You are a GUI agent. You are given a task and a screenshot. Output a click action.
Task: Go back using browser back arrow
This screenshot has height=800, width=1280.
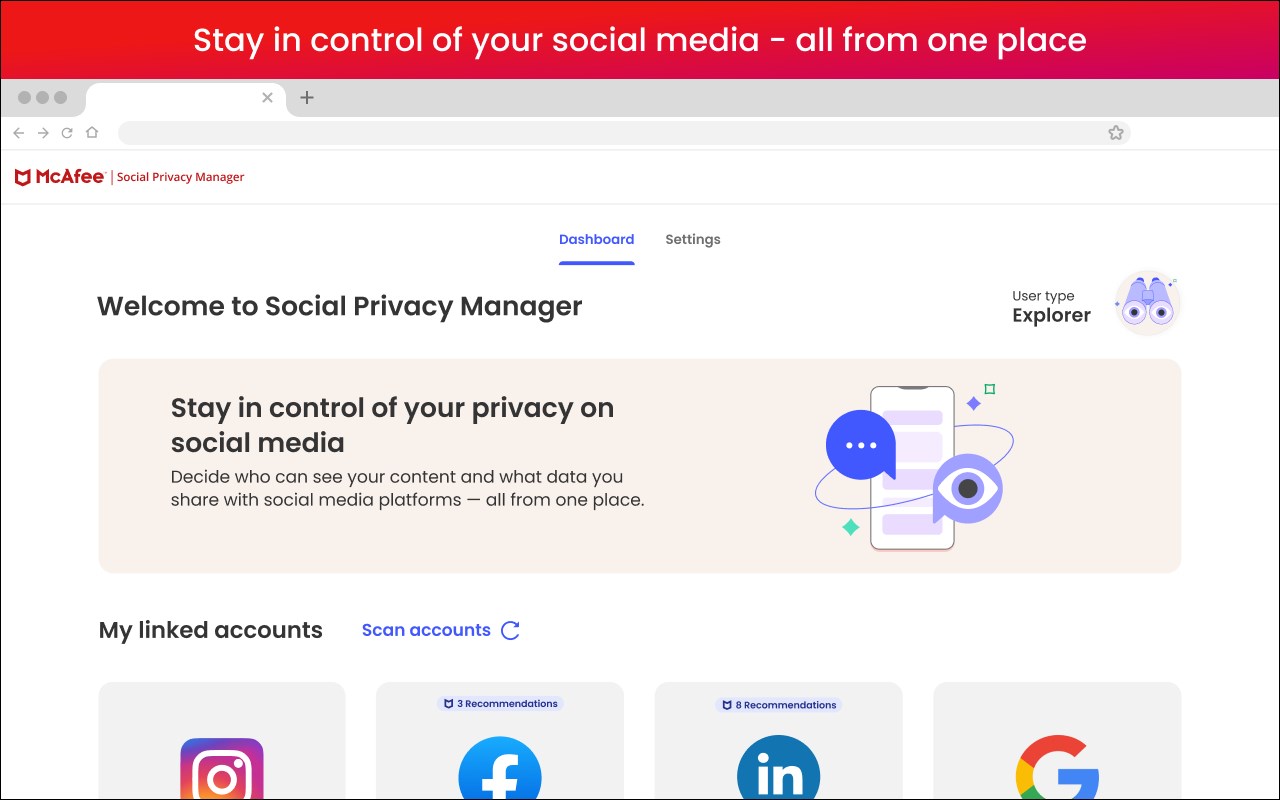[19, 133]
